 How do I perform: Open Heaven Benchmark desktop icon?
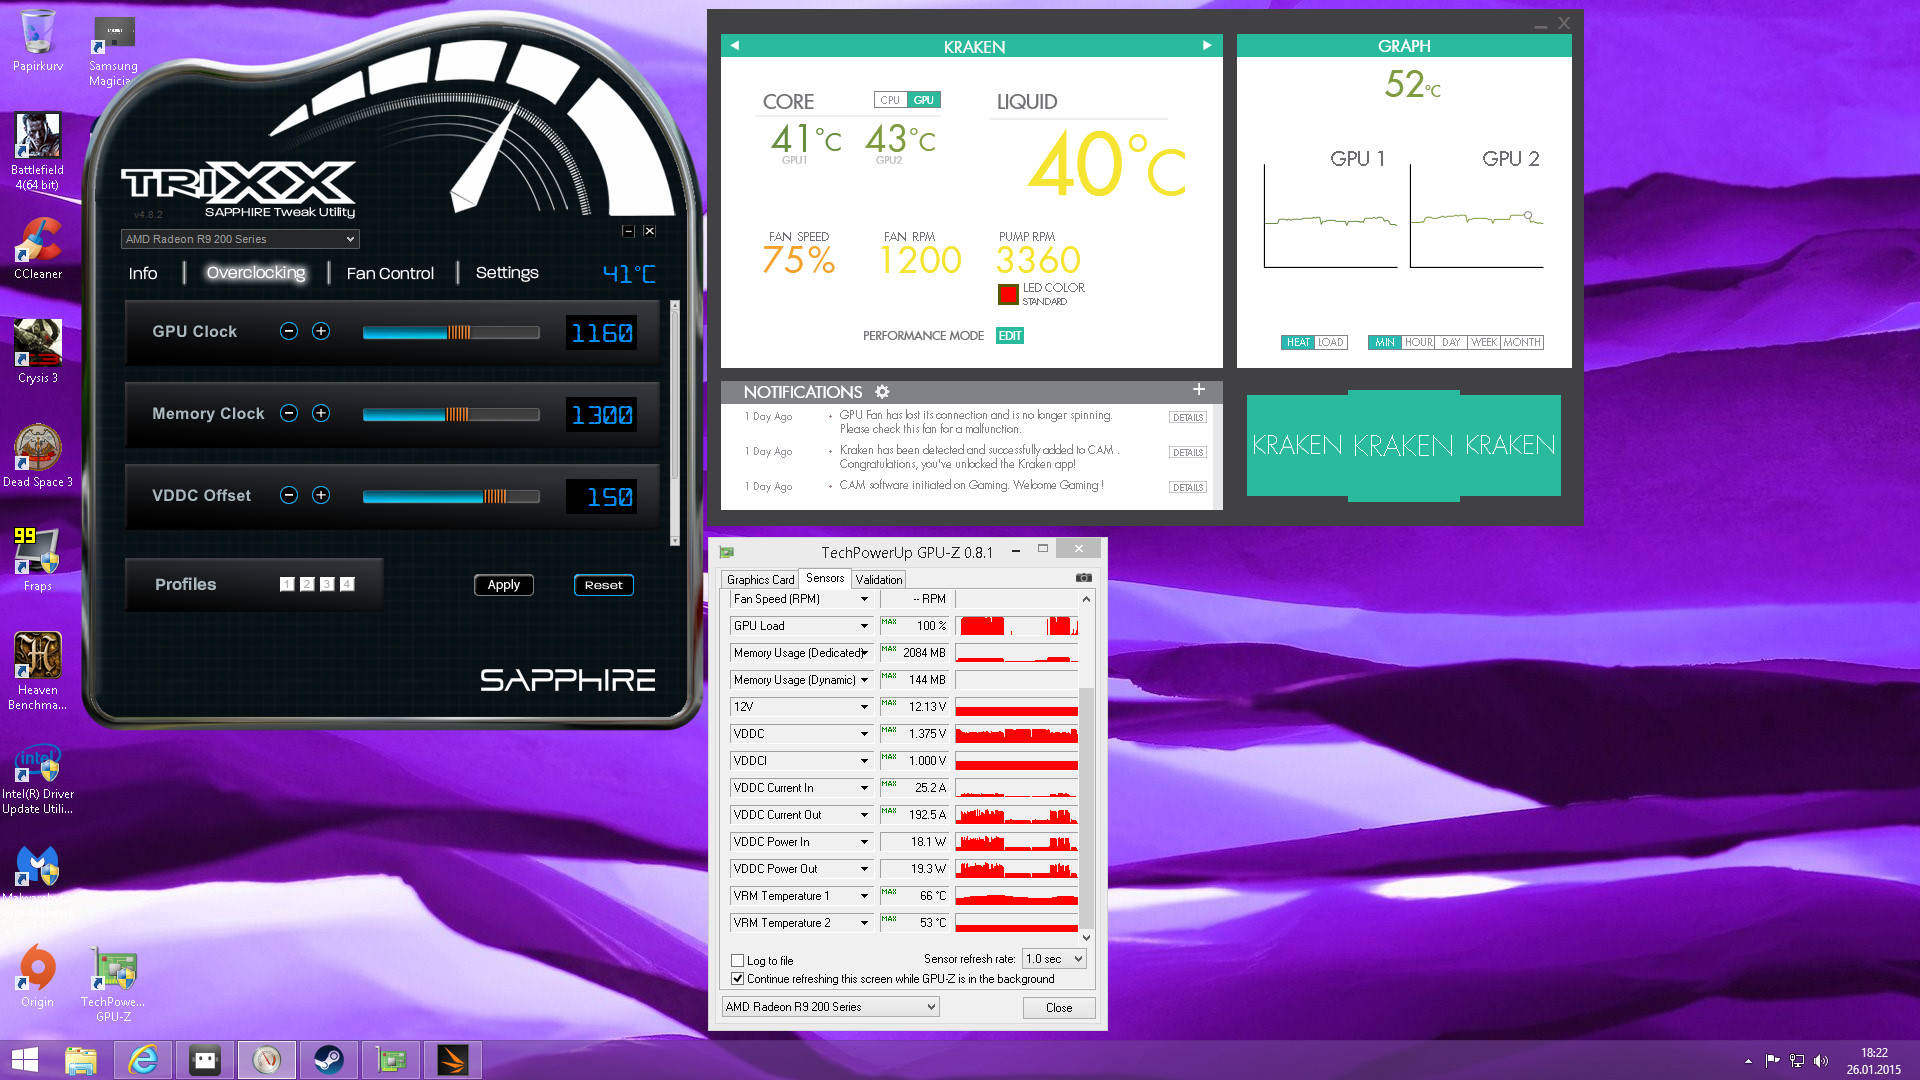38,671
